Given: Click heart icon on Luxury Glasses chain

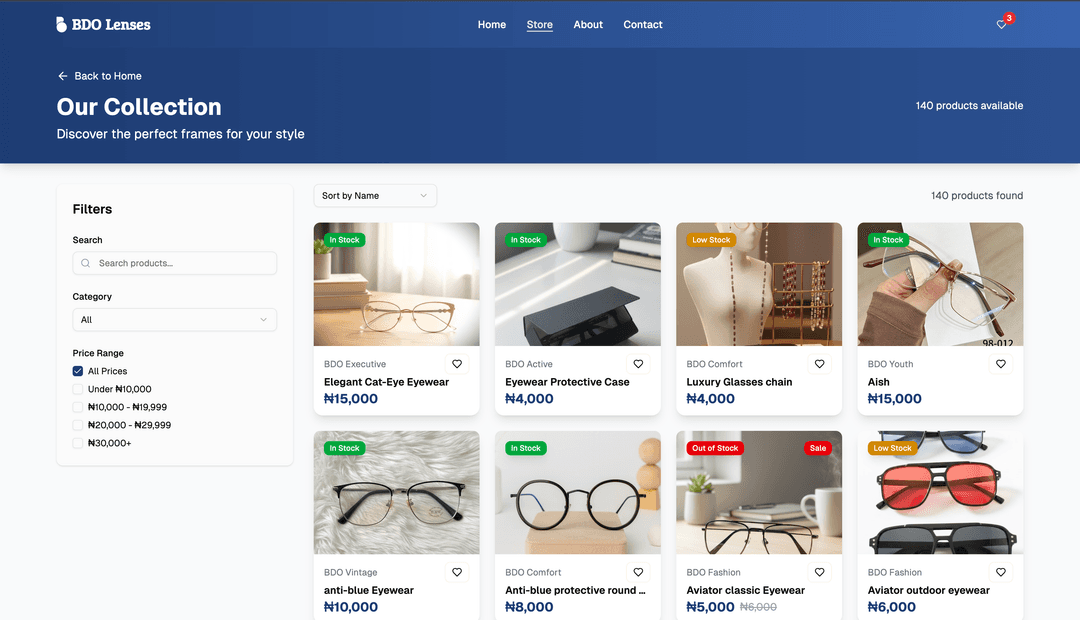Looking at the screenshot, I should click(819, 364).
